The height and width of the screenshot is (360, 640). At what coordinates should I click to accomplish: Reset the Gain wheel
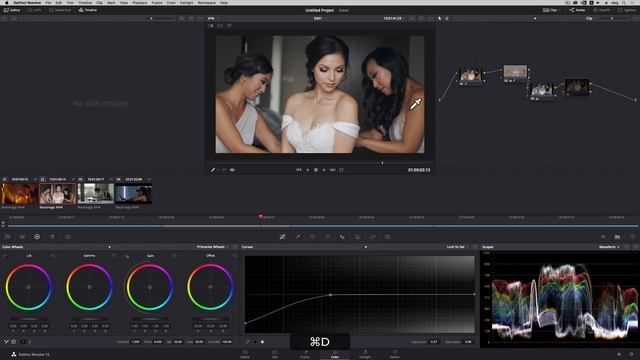pyautogui.click(x=174, y=256)
